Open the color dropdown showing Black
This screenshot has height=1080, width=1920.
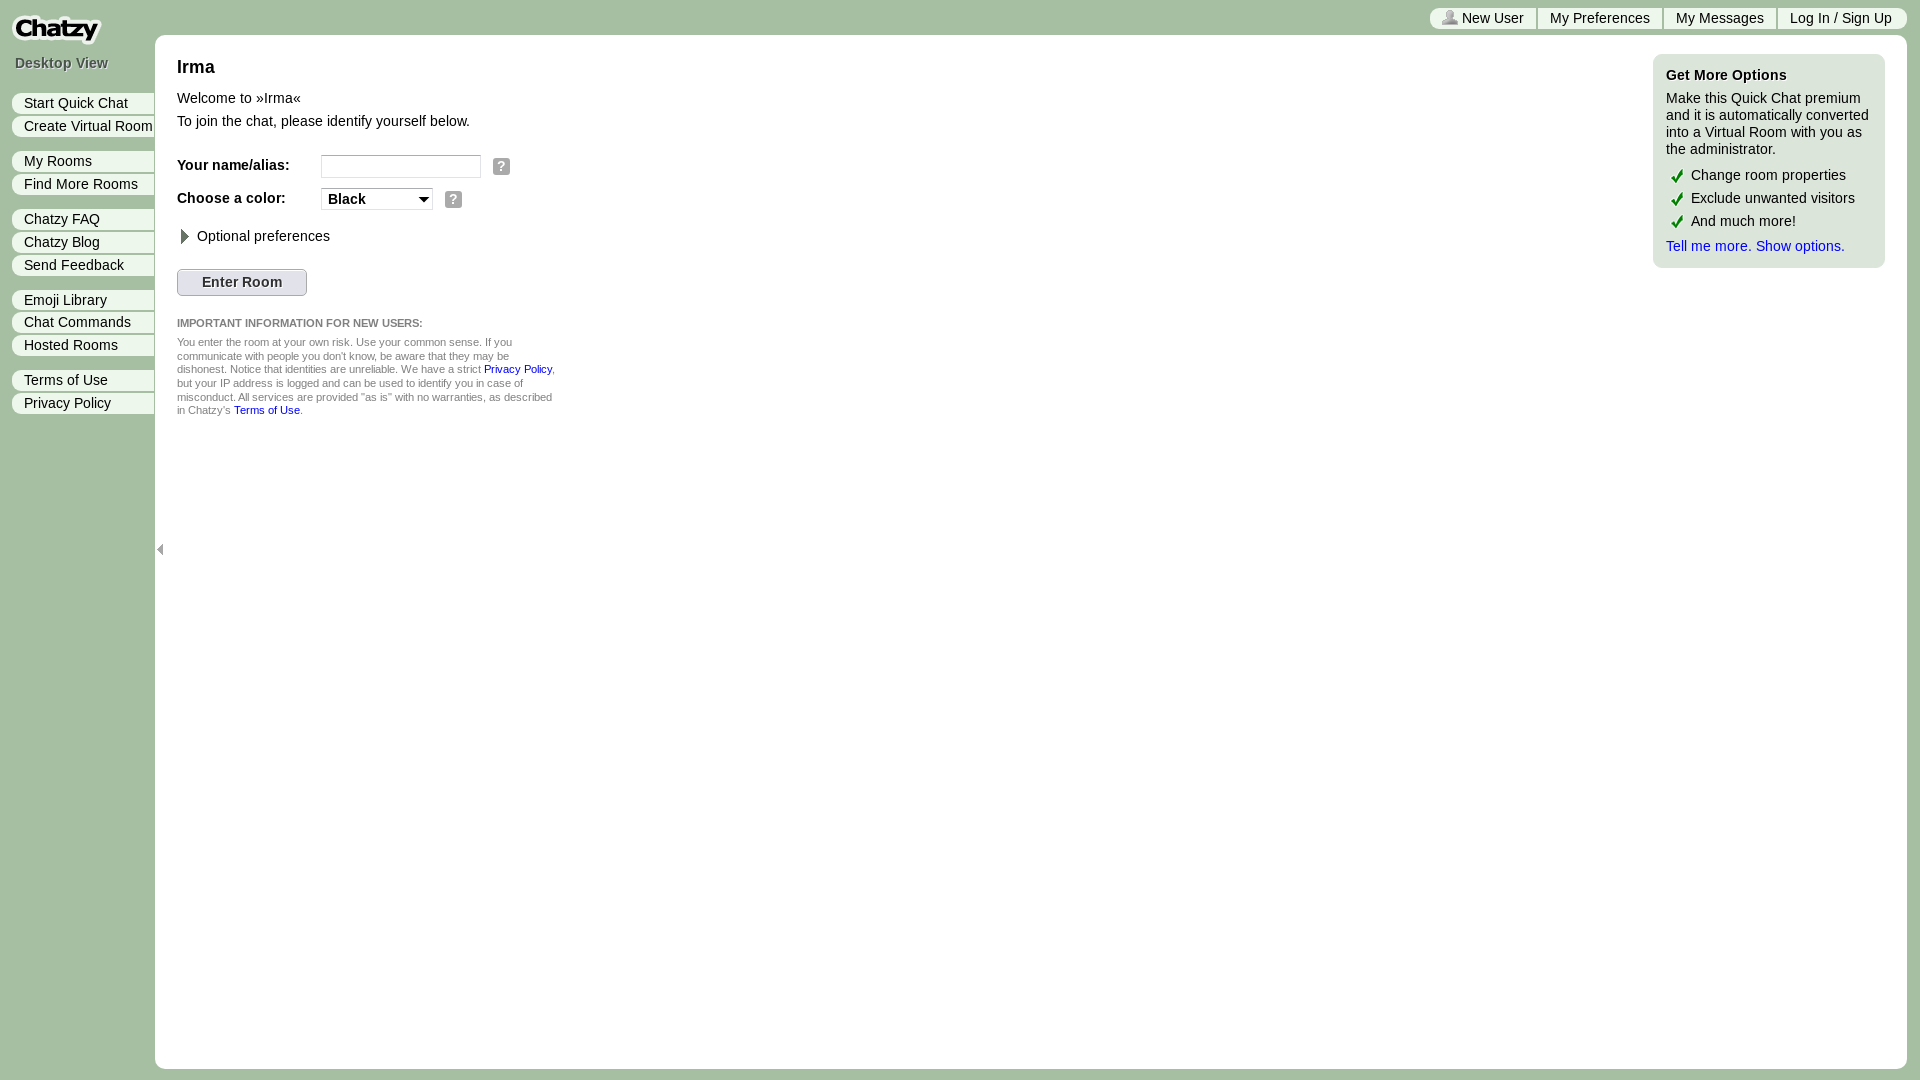tap(377, 199)
